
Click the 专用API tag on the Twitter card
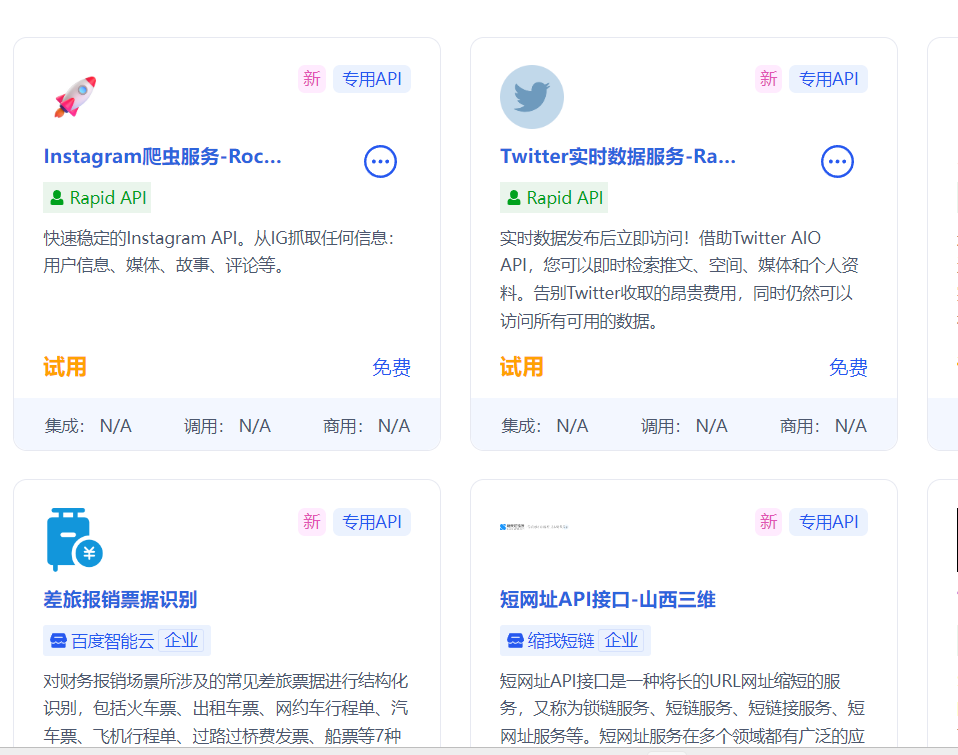point(828,79)
